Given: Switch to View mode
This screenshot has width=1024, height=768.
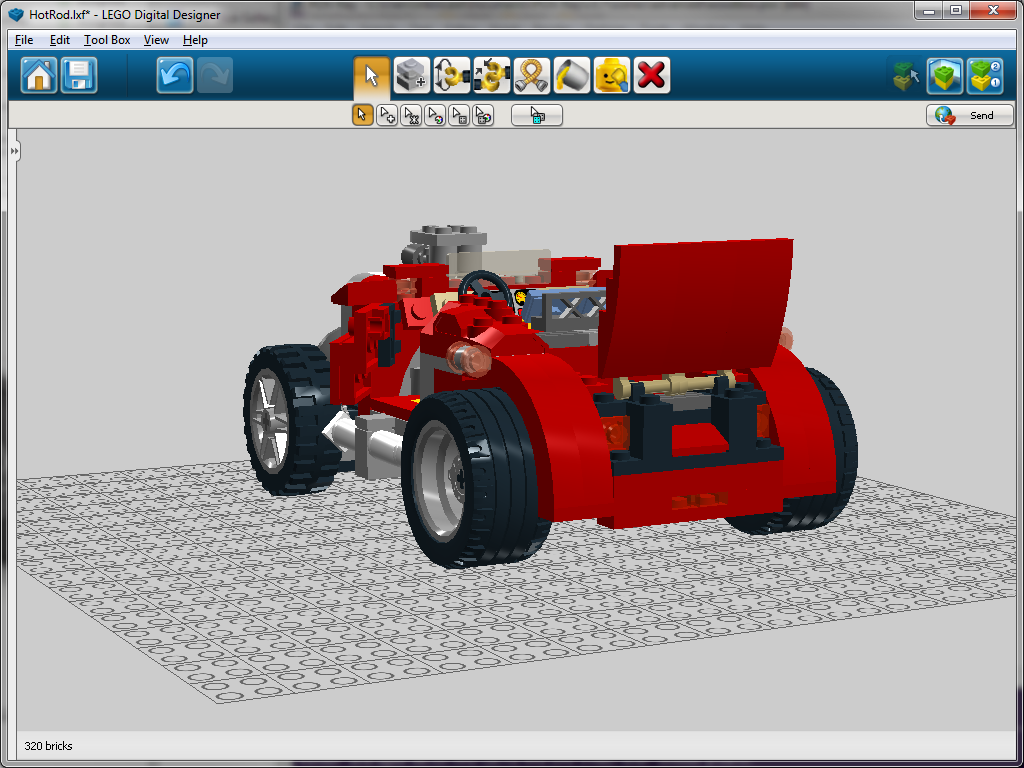Looking at the screenshot, I should [945, 75].
